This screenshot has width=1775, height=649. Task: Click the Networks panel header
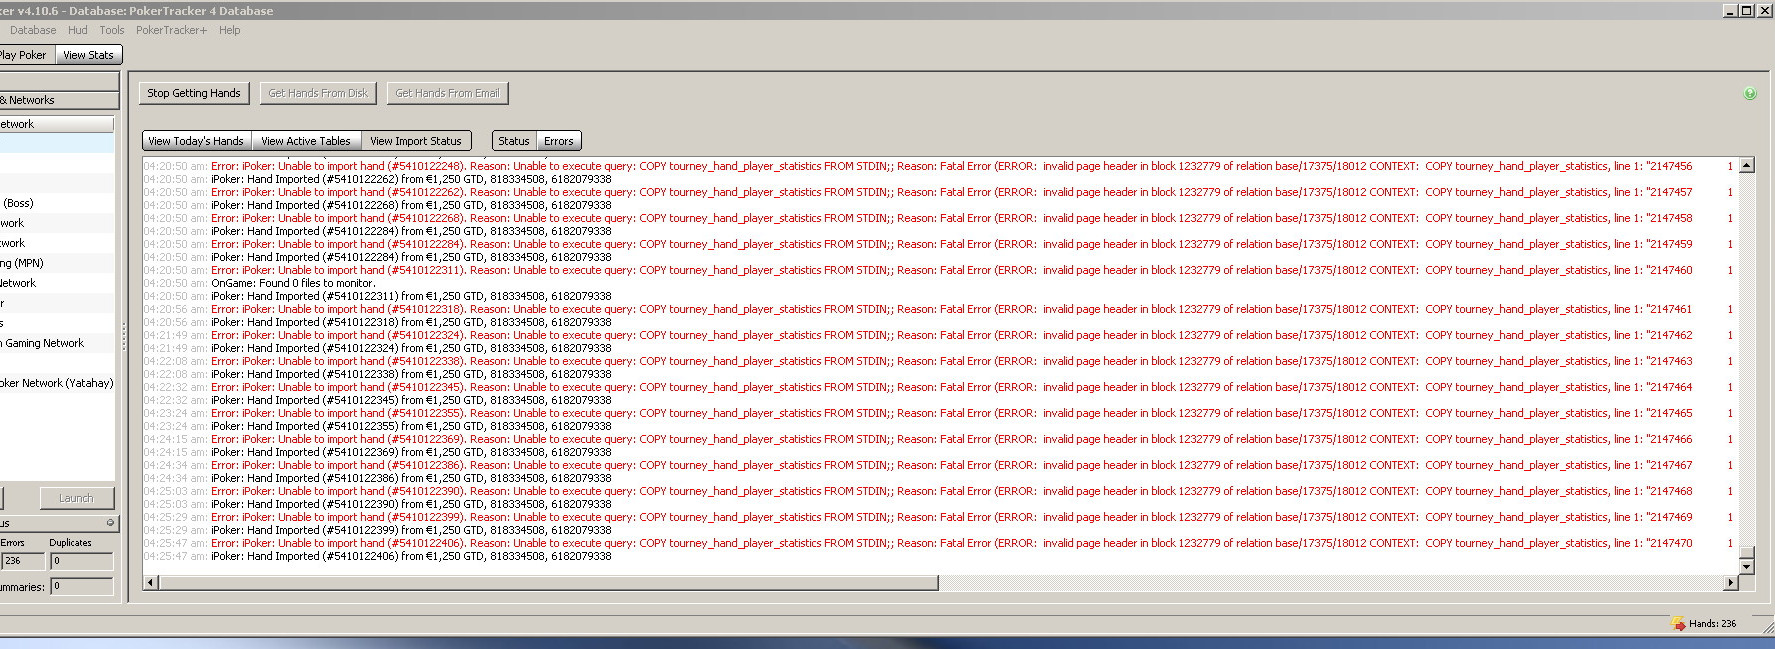click(58, 100)
